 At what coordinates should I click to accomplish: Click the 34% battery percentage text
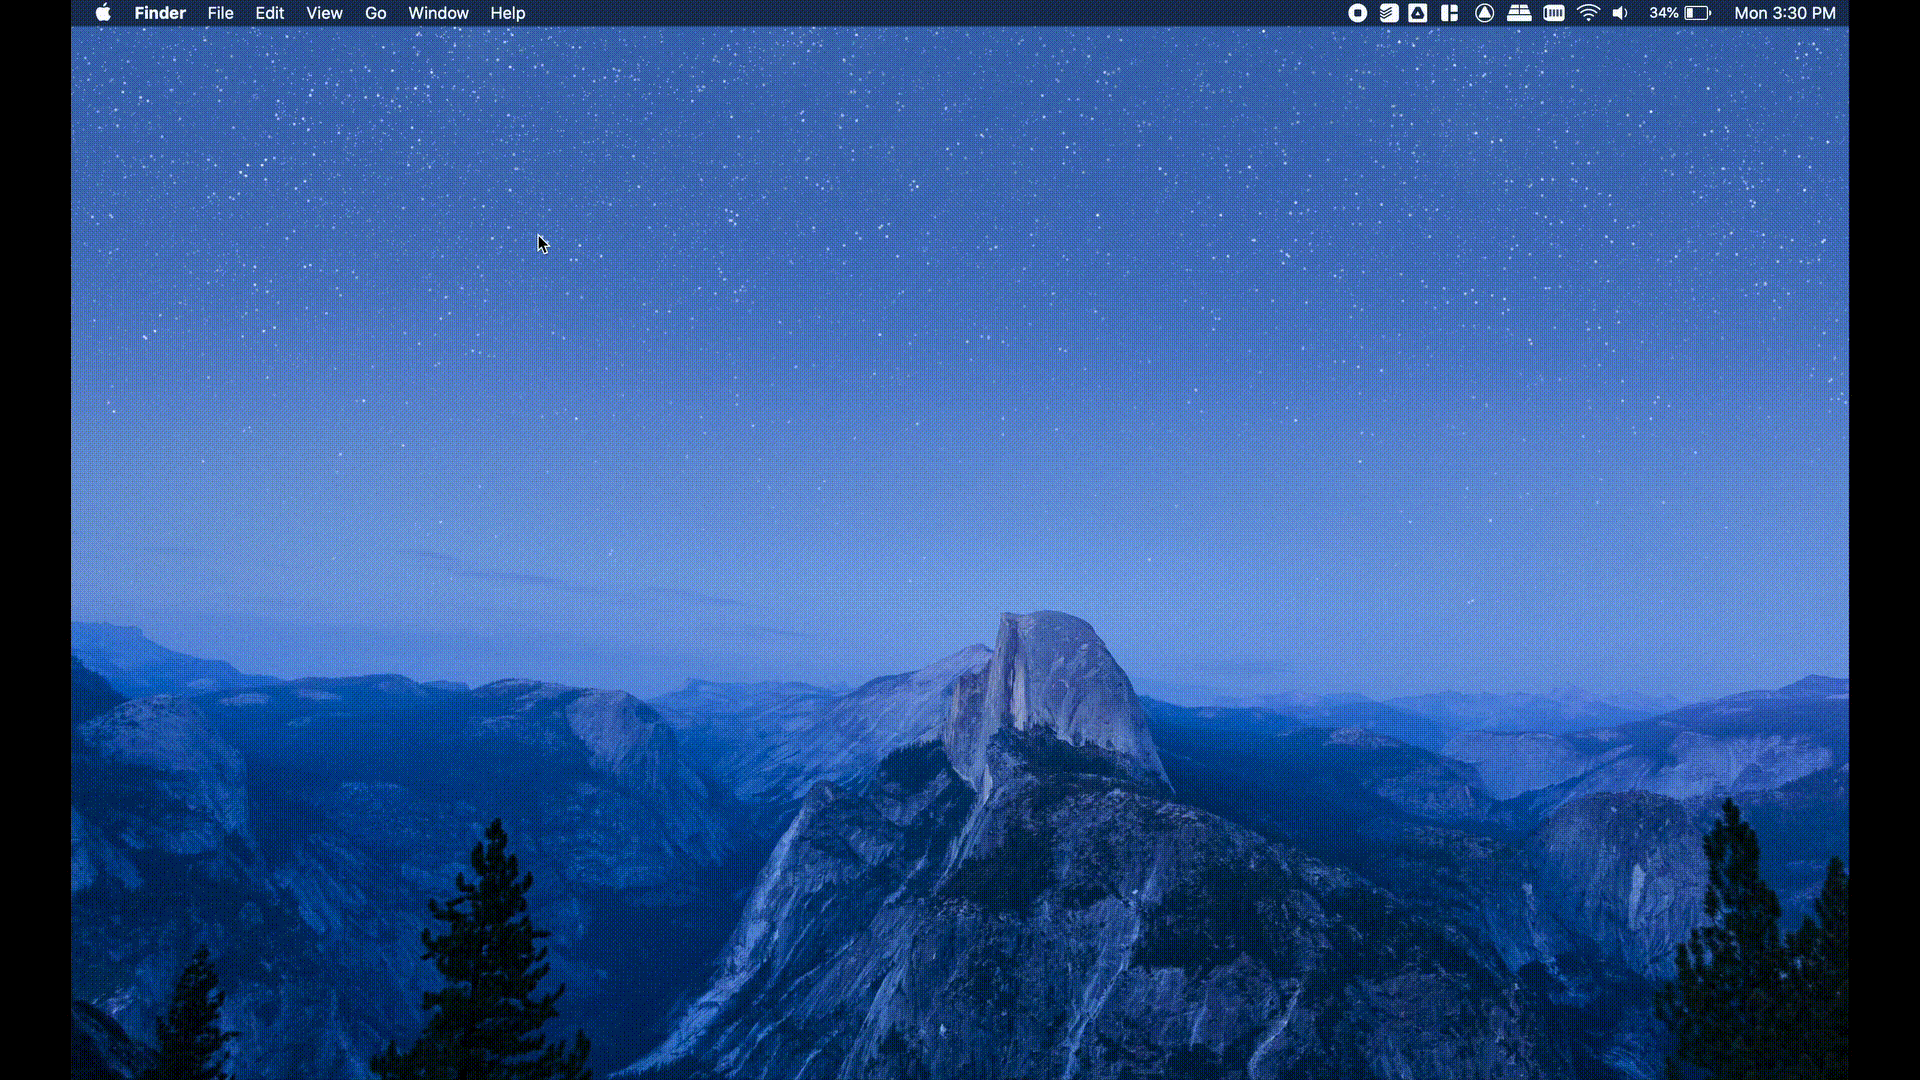[x=1663, y=13]
